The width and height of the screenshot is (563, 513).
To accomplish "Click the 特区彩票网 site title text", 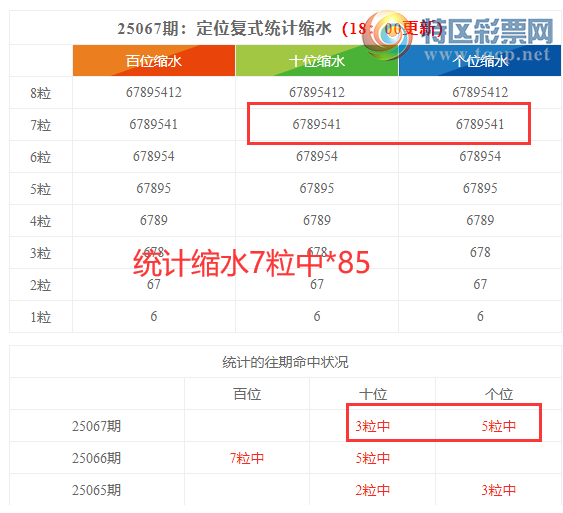I will click(x=488, y=31).
